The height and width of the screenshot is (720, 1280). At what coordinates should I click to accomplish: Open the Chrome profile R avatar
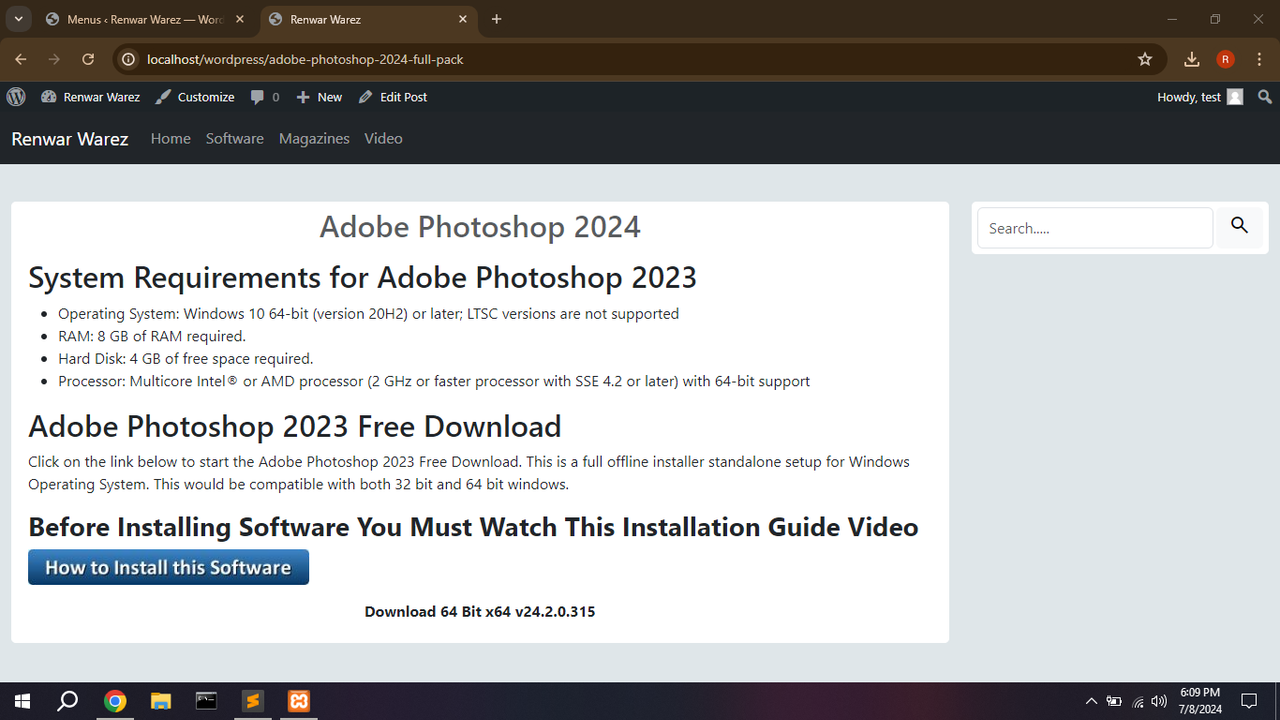click(1226, 59)
